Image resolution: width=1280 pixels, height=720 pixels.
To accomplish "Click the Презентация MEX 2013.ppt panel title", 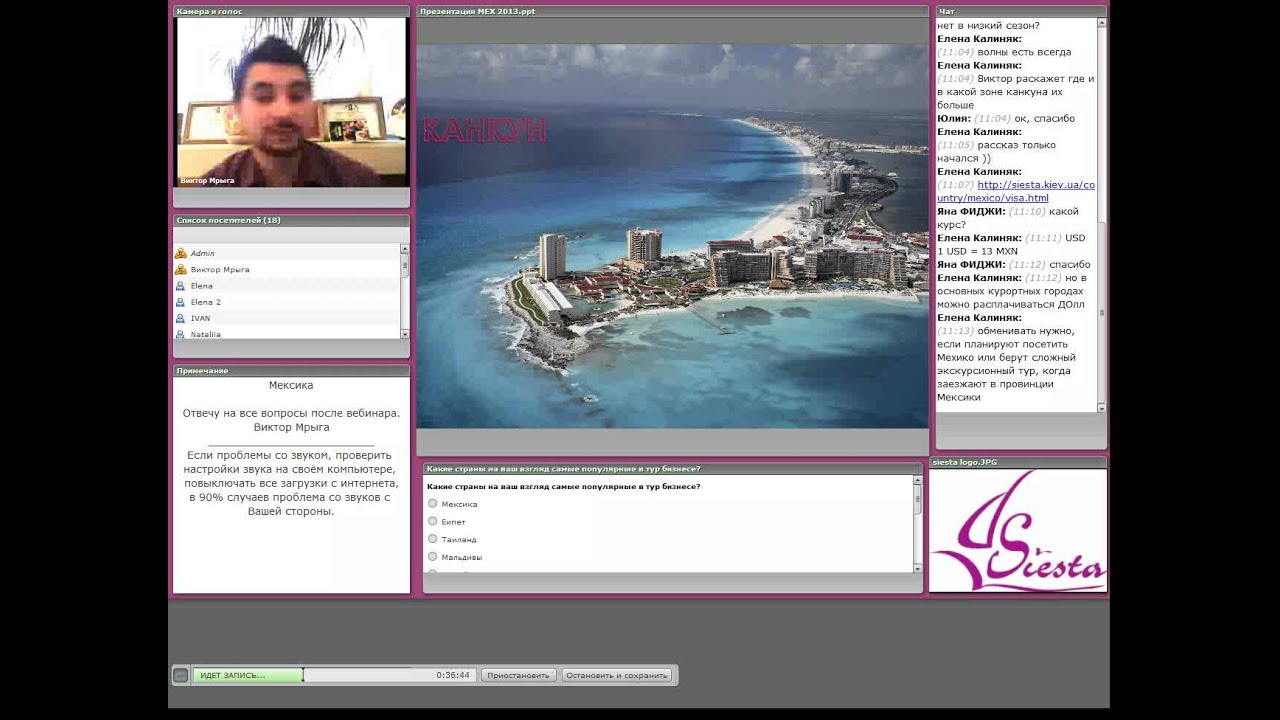I will tap(477, 11).
